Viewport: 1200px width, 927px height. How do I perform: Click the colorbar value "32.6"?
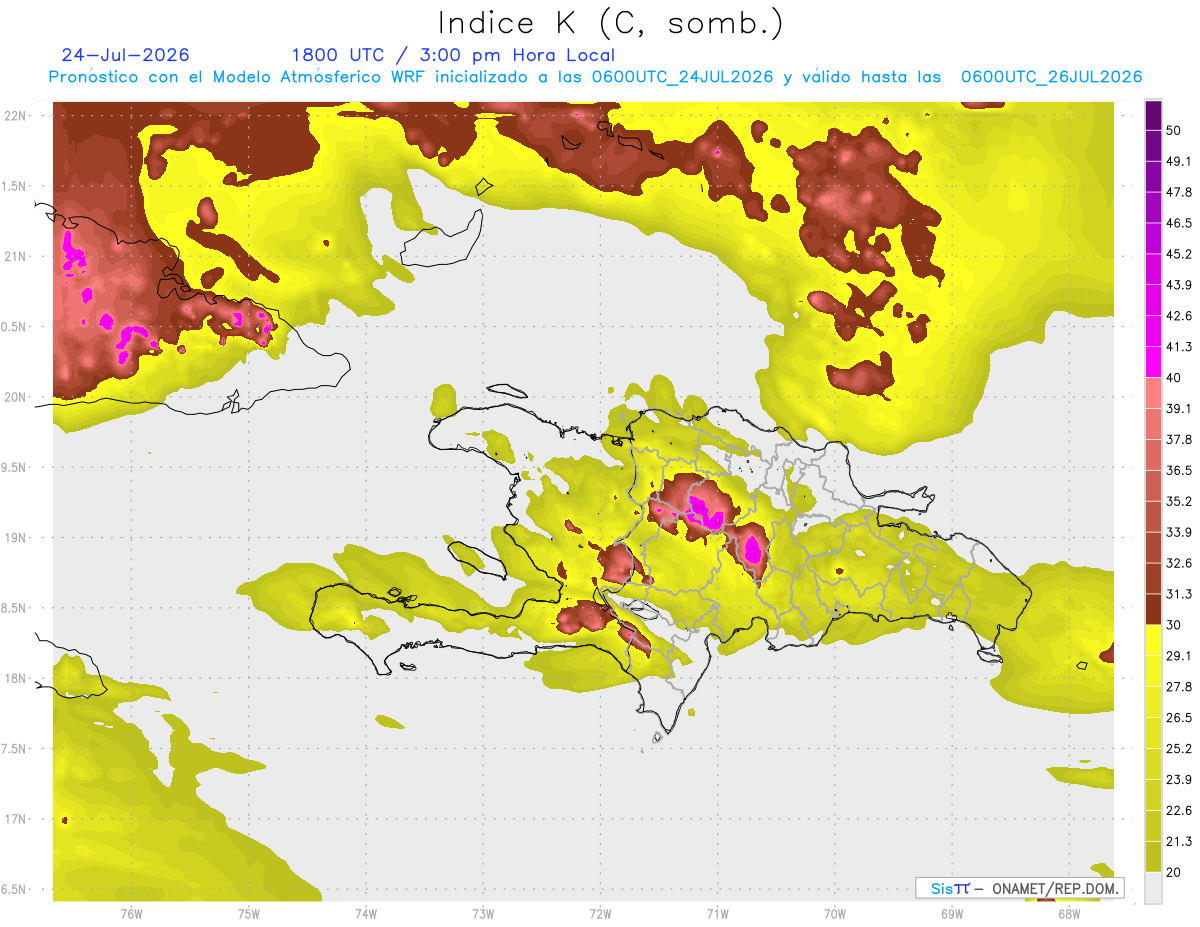(x=1179, y=563)
